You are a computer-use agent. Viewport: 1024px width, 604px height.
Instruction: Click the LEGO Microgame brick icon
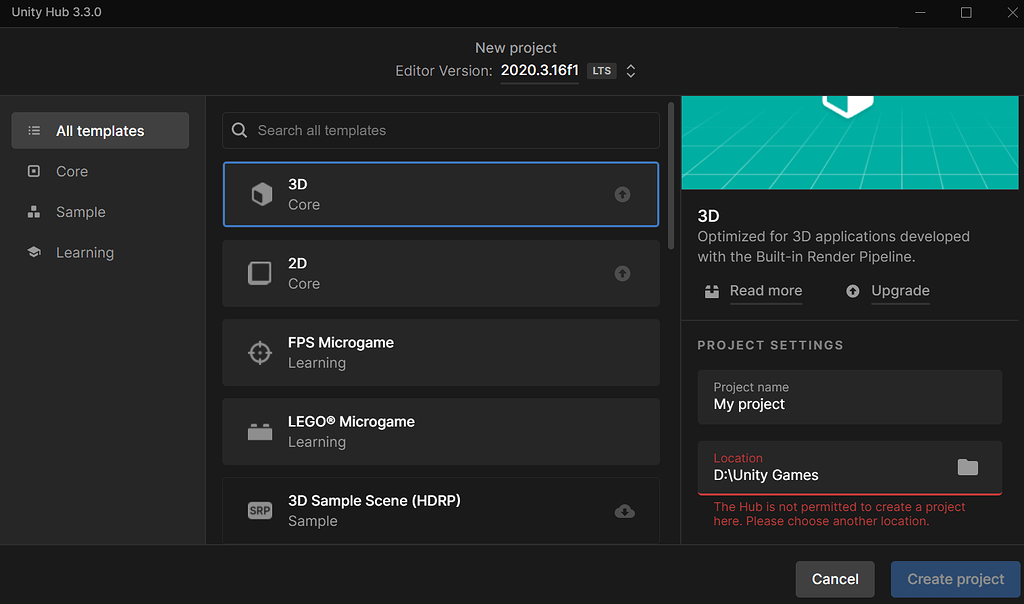point(260,431)
